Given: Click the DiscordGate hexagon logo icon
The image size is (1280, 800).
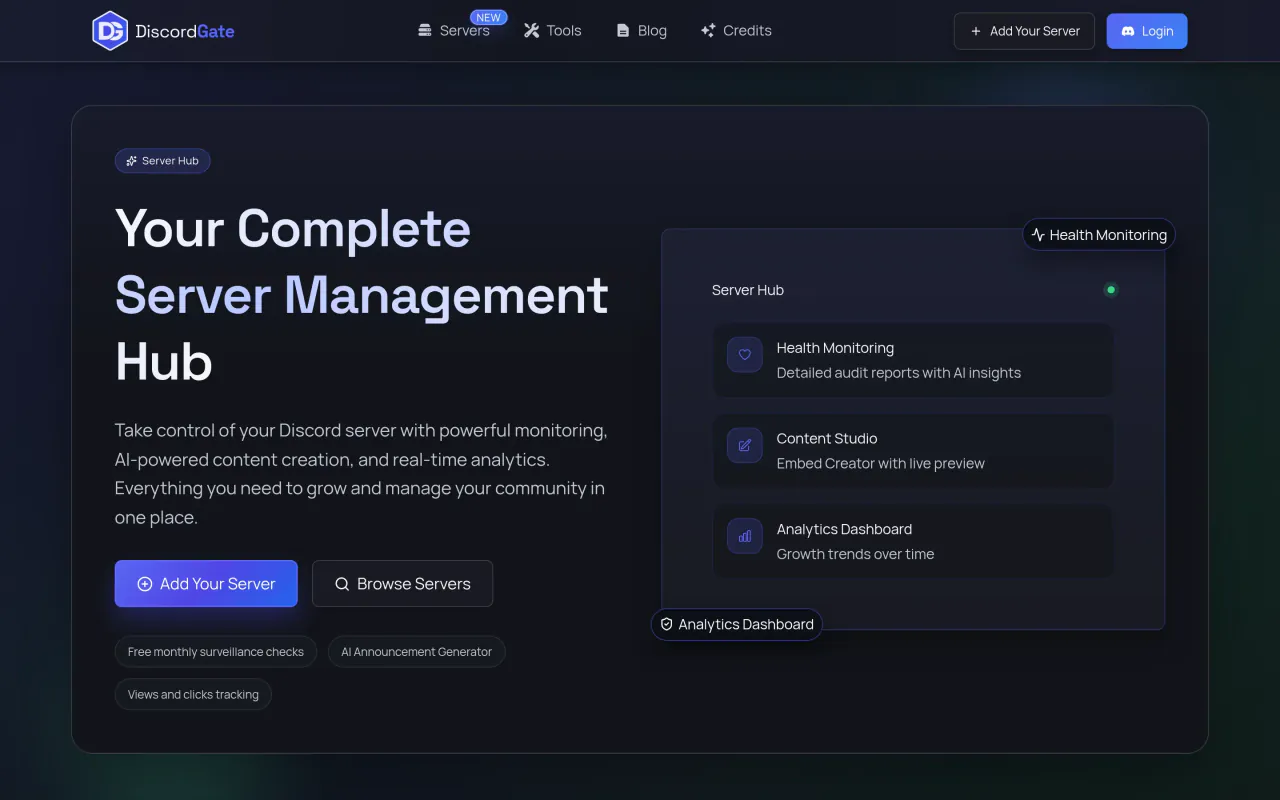Looking at the screenshot, I should [x=110, y=31].
